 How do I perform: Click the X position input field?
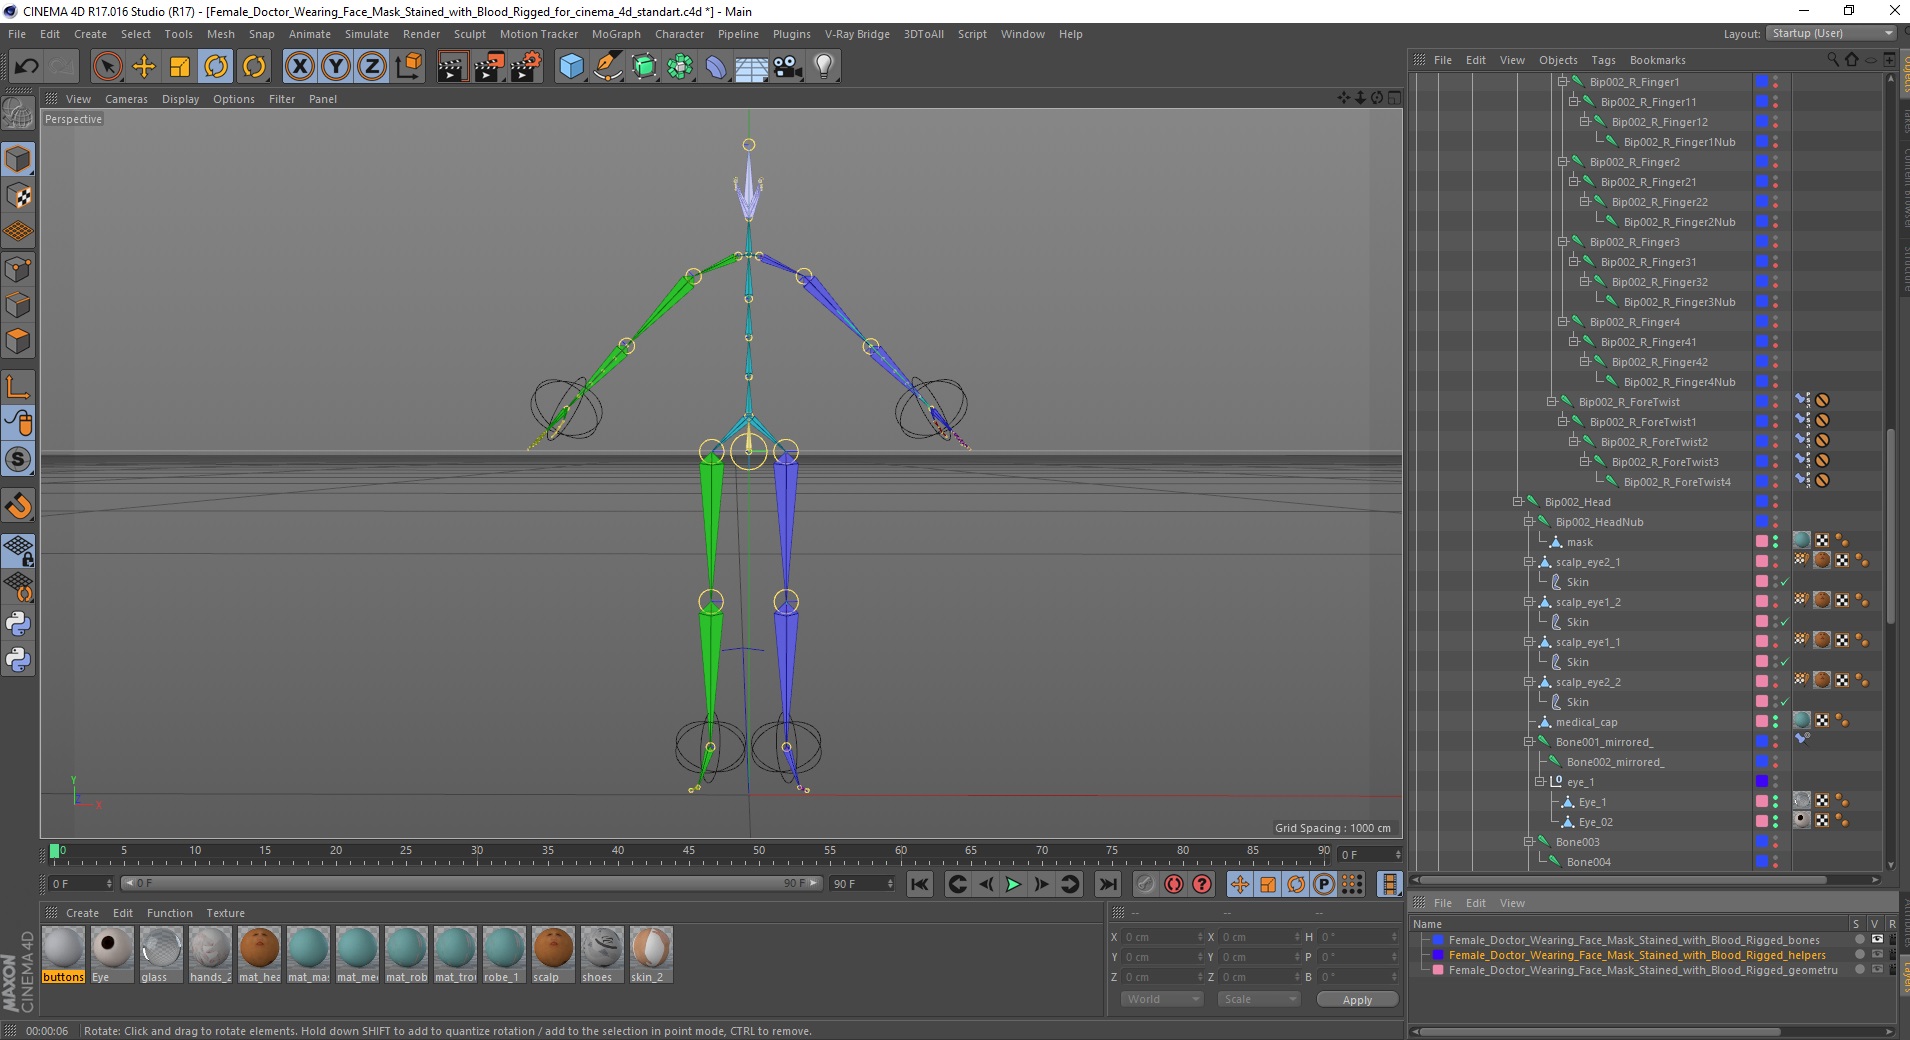coord(1162,937)
